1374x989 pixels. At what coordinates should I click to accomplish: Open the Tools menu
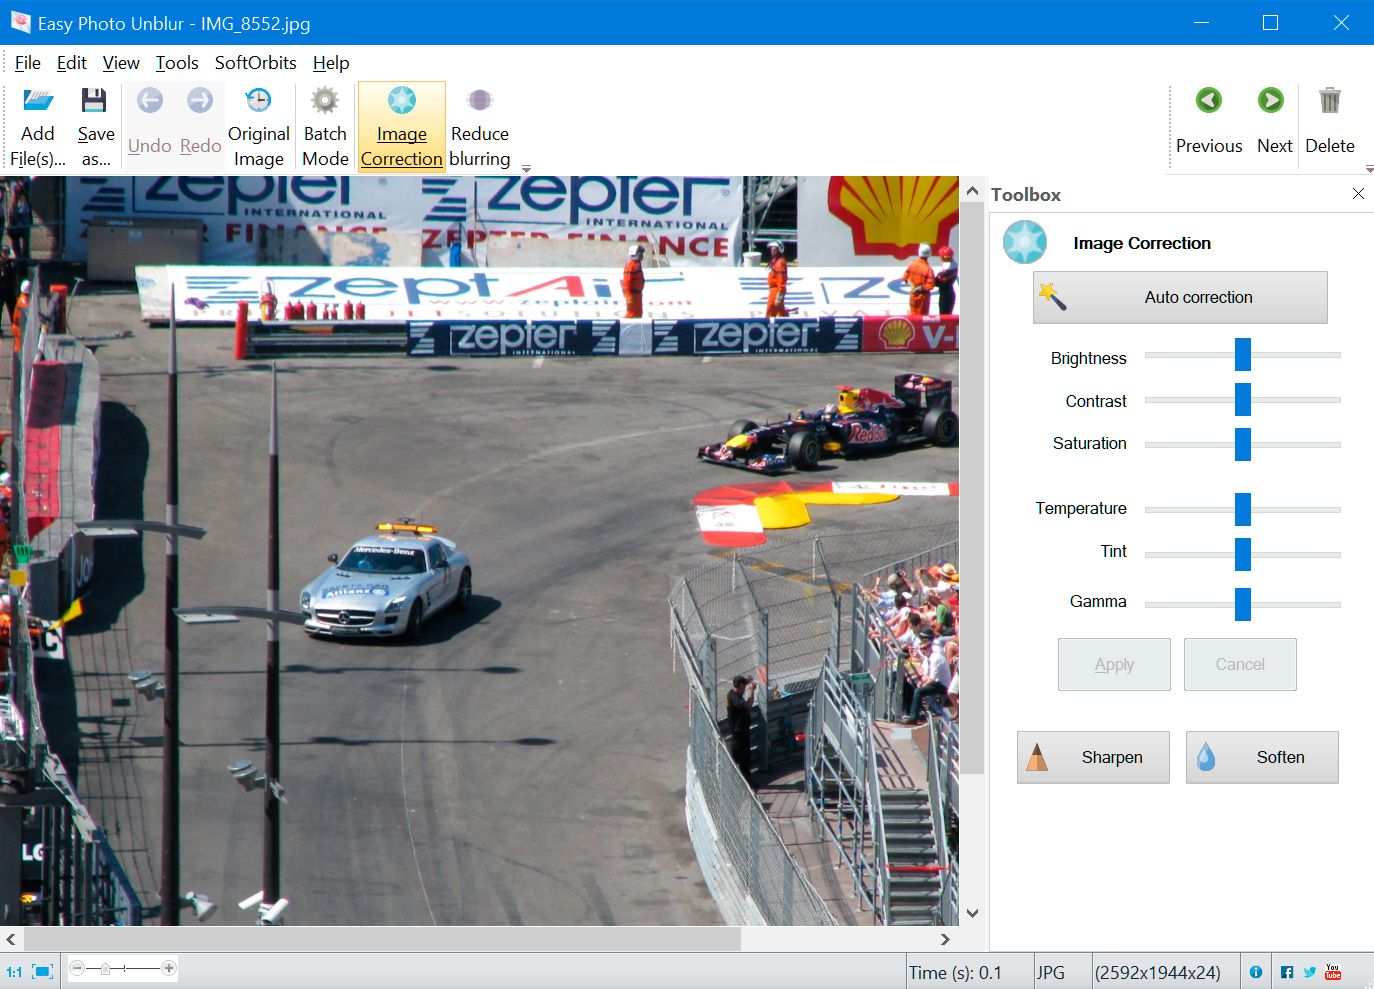click(x=177, y=63)
